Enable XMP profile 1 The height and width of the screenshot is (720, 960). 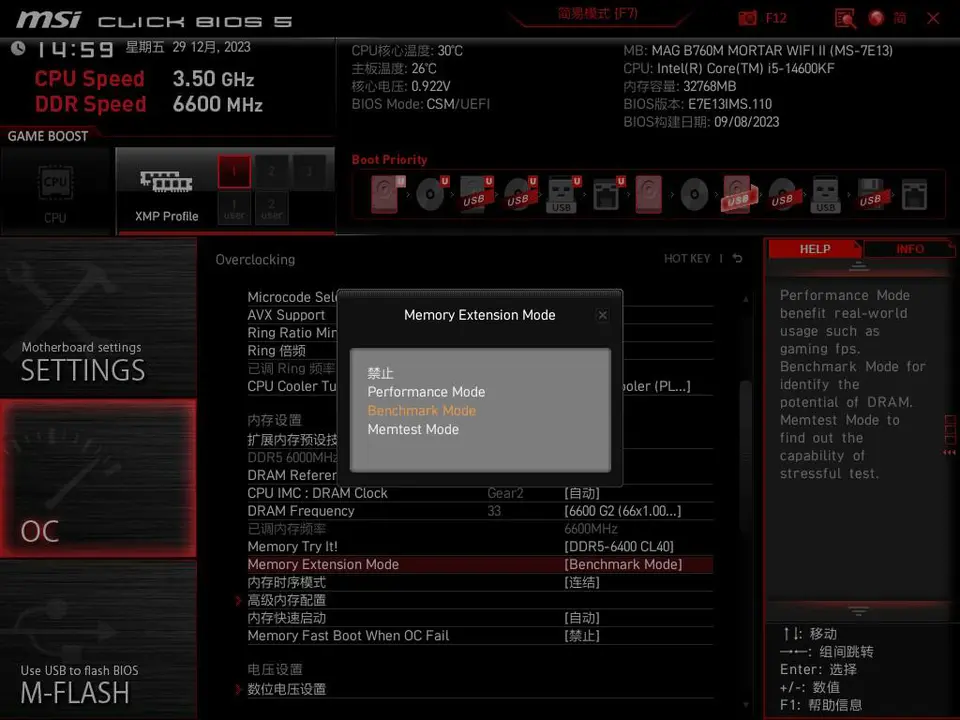(234, 171)
